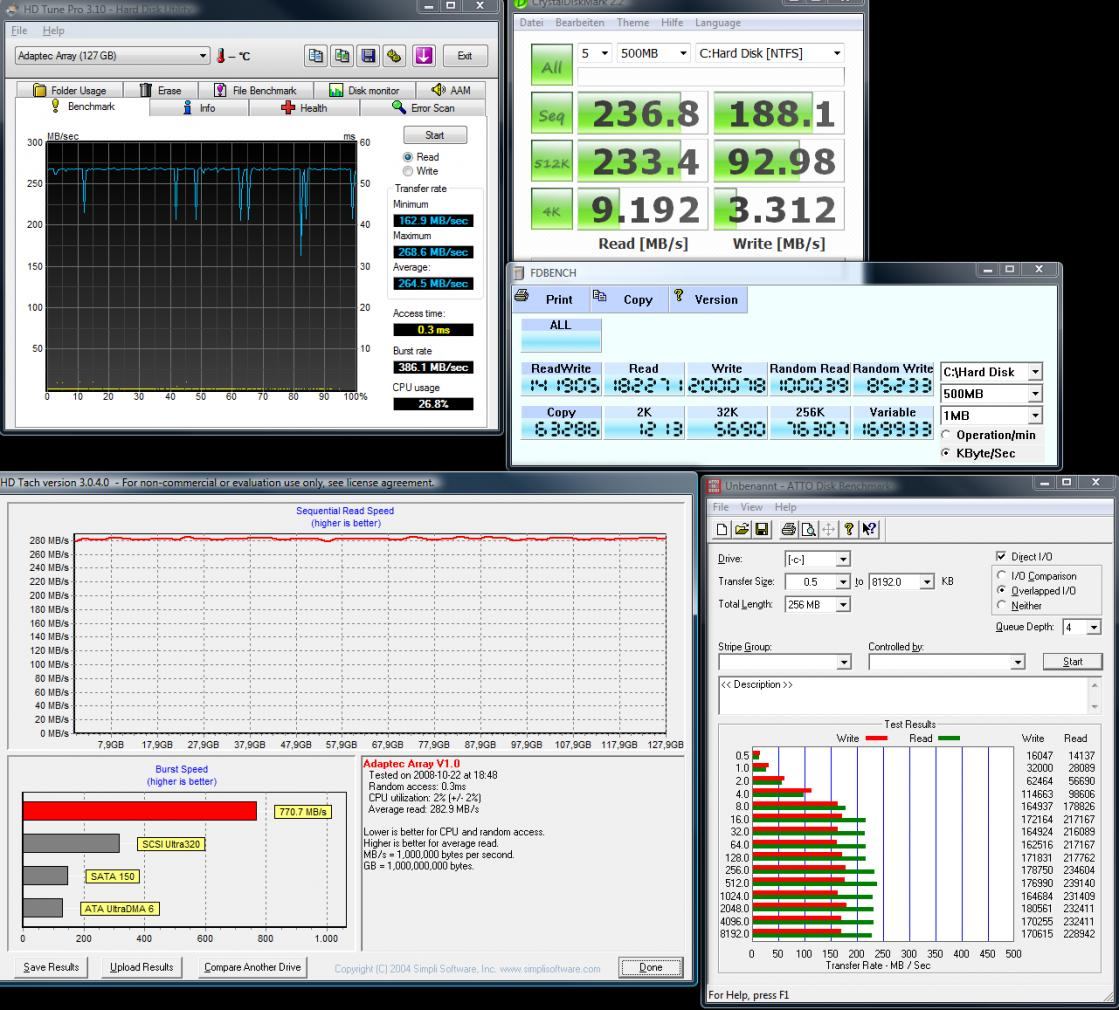The height and width of the screenshot is (1010, 1119).
Task: Click the Copy icon in FDBENCH toolbar
Action: point(599,296)
